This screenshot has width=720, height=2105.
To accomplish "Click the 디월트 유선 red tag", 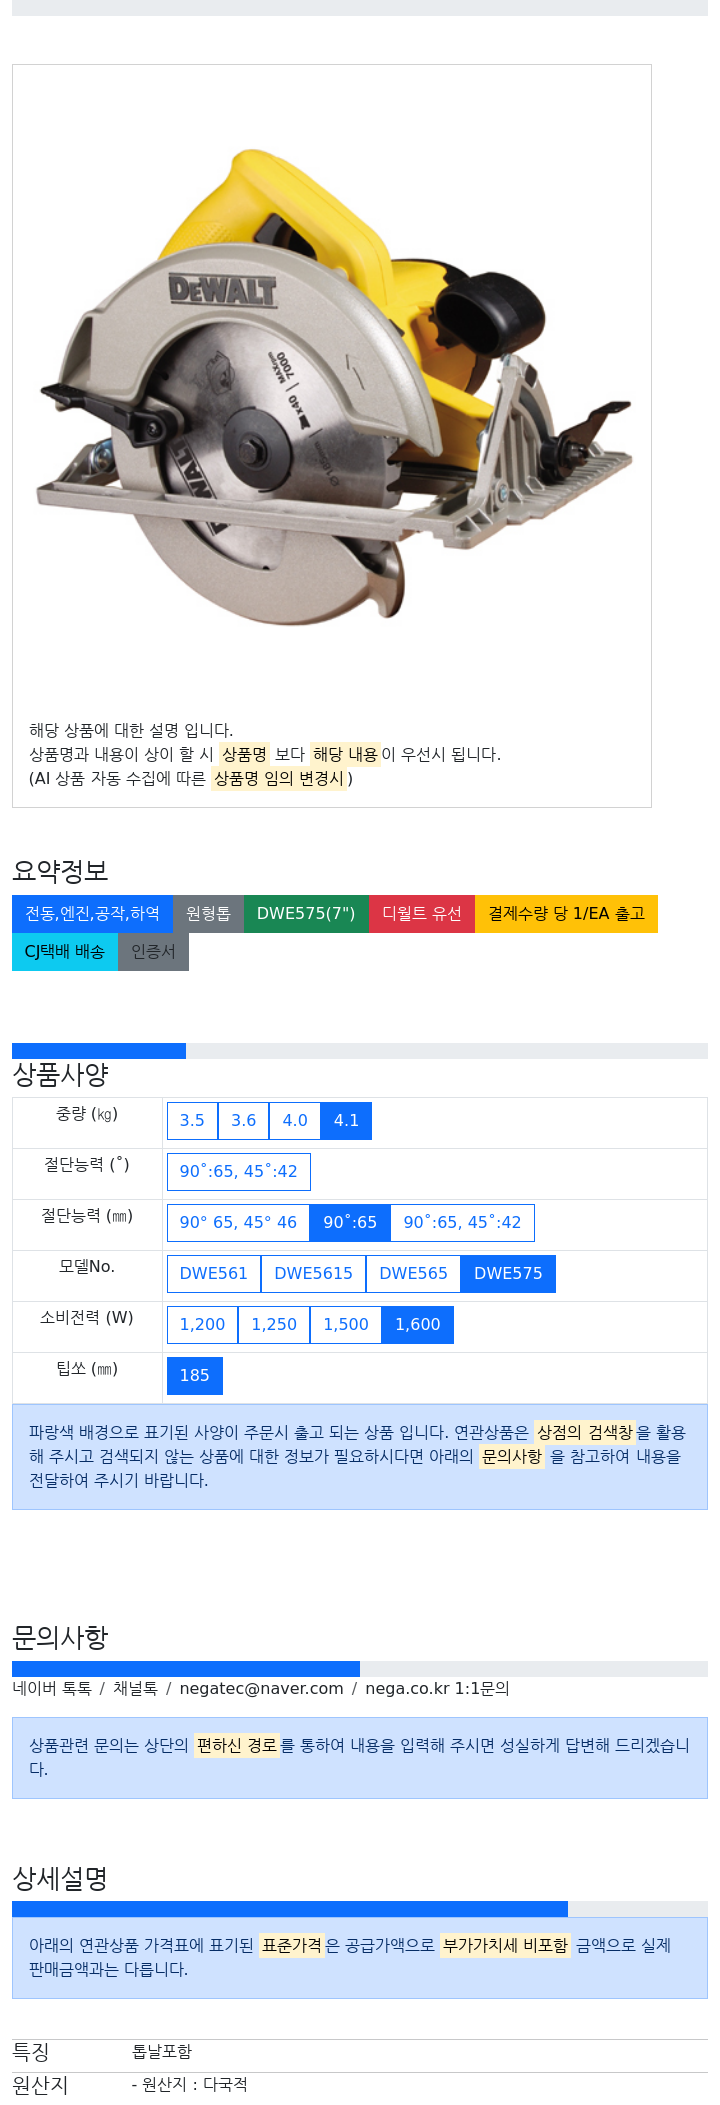I will pyautogui.click(x=422, y=914).
